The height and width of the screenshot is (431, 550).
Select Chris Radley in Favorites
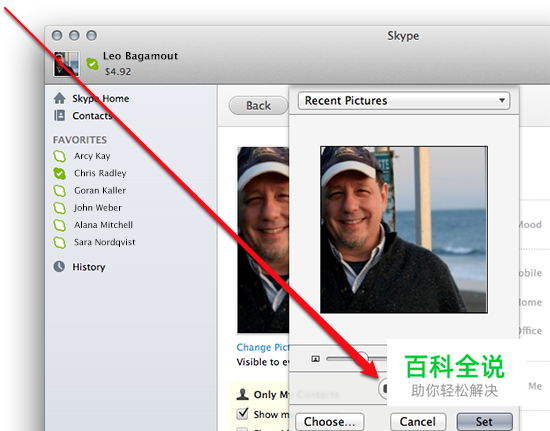pos(100,173)
